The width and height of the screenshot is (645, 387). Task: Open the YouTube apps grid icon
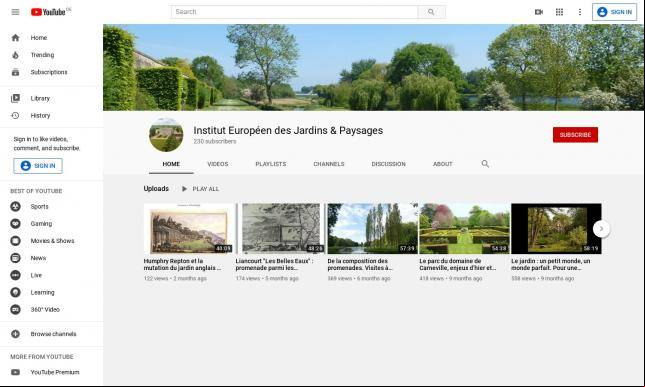(x=559, y=12)
